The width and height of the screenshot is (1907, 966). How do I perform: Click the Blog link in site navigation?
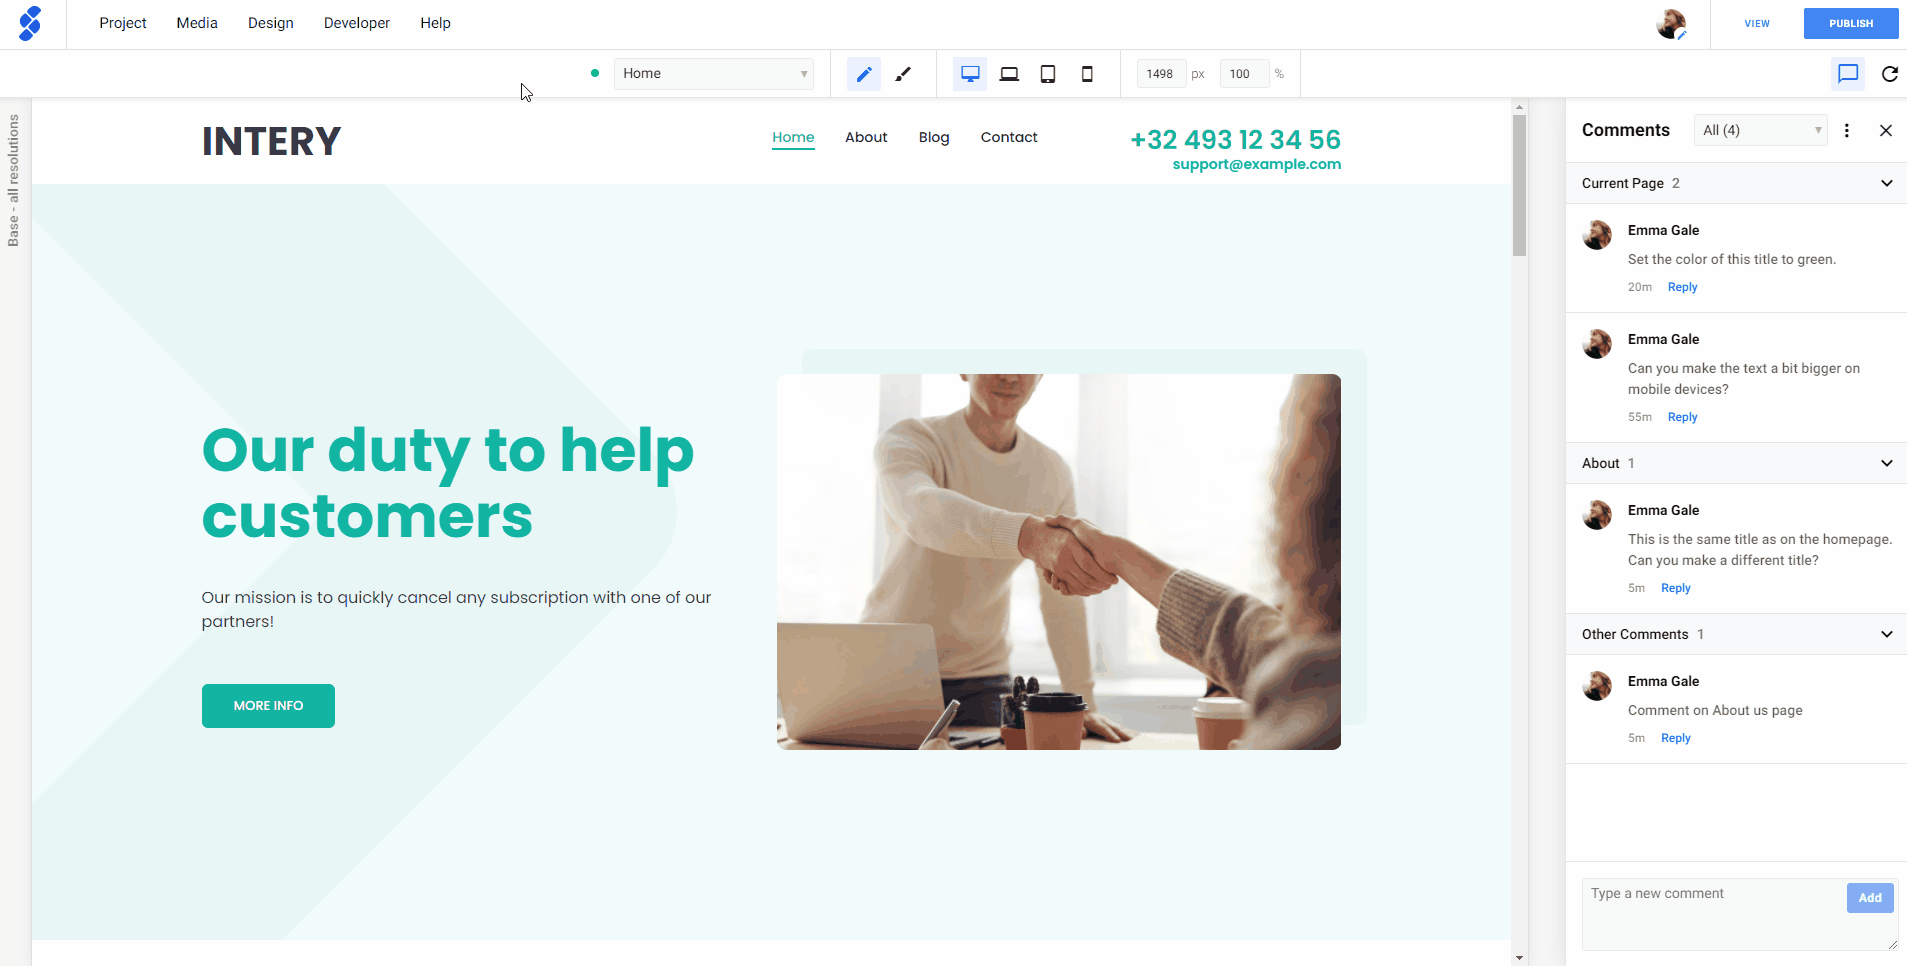pyautogui.click(x=934, y=137)
